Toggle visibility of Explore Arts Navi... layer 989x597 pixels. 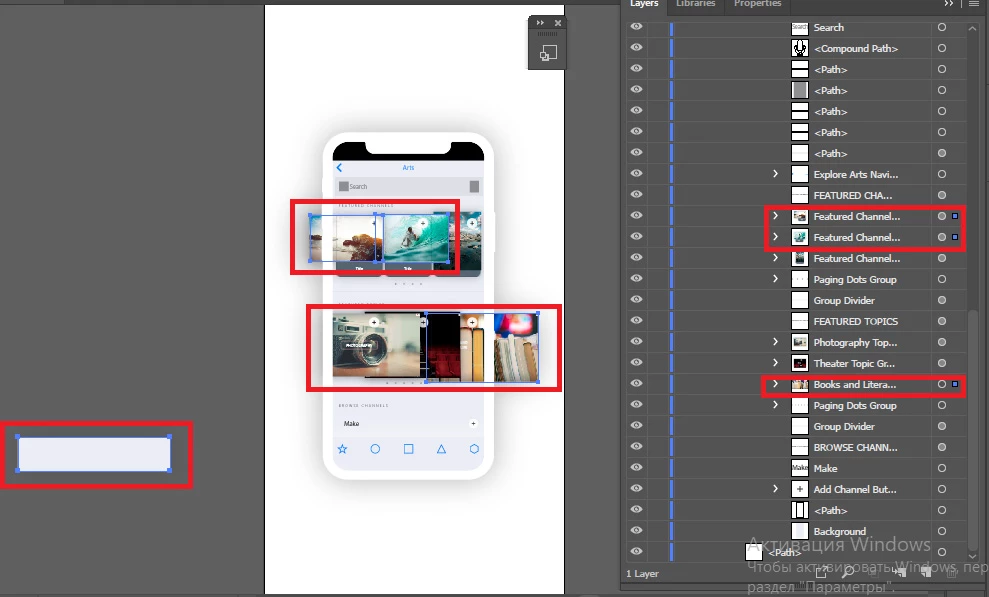[636, 173]
